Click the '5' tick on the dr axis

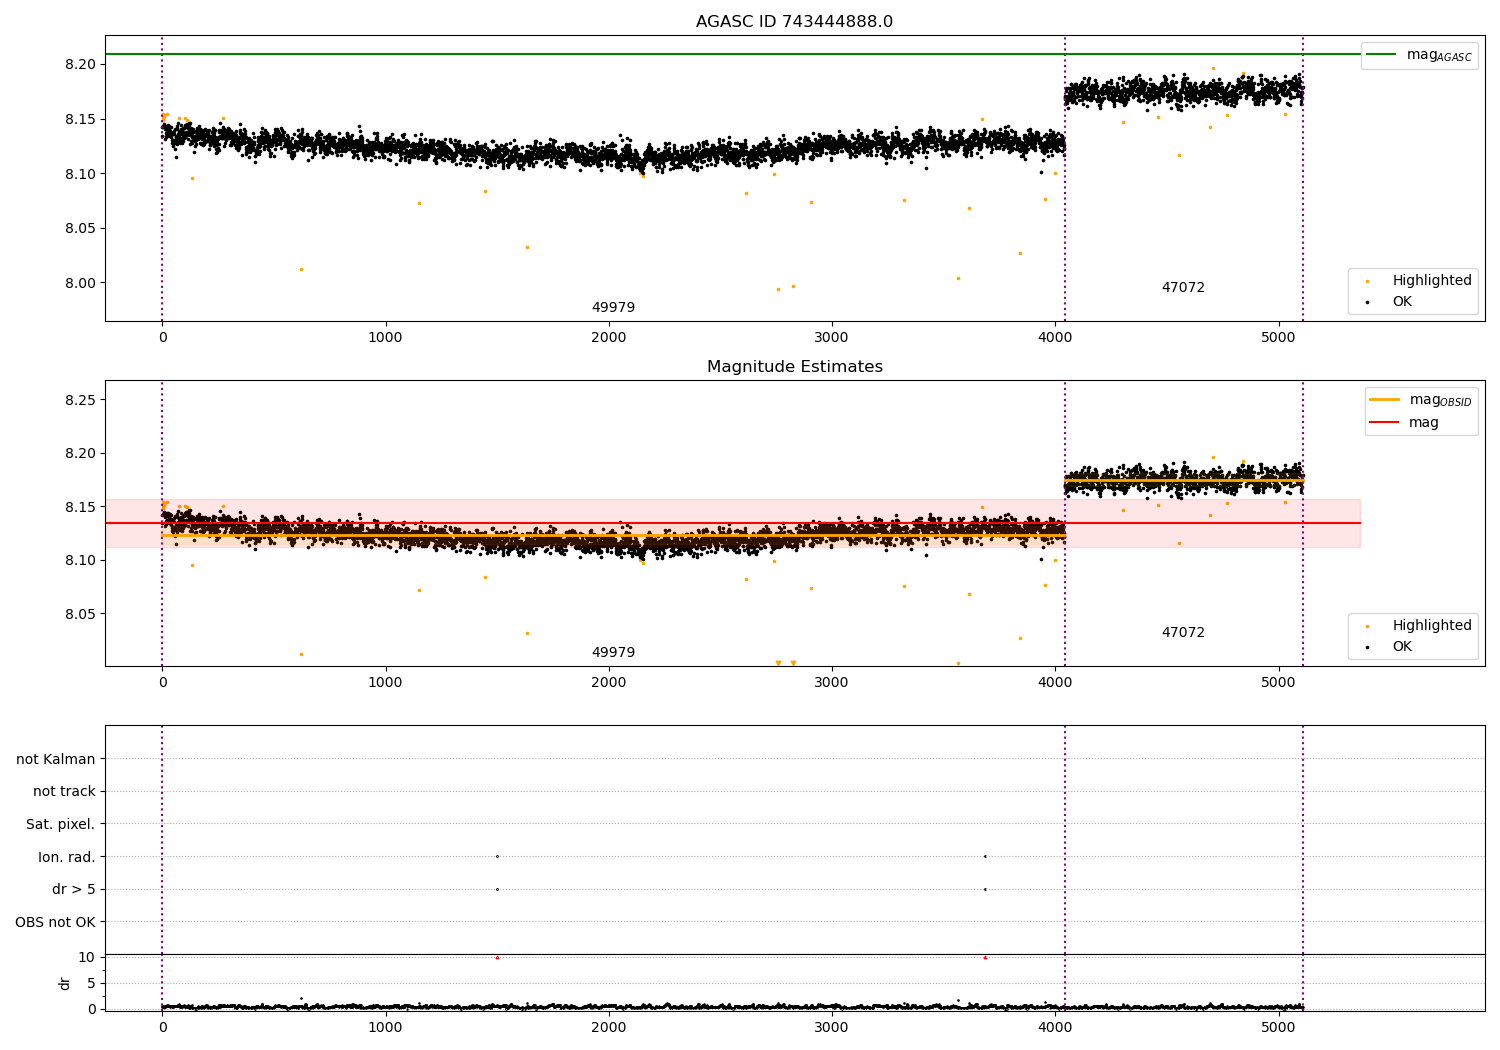(x=91, y=983)
